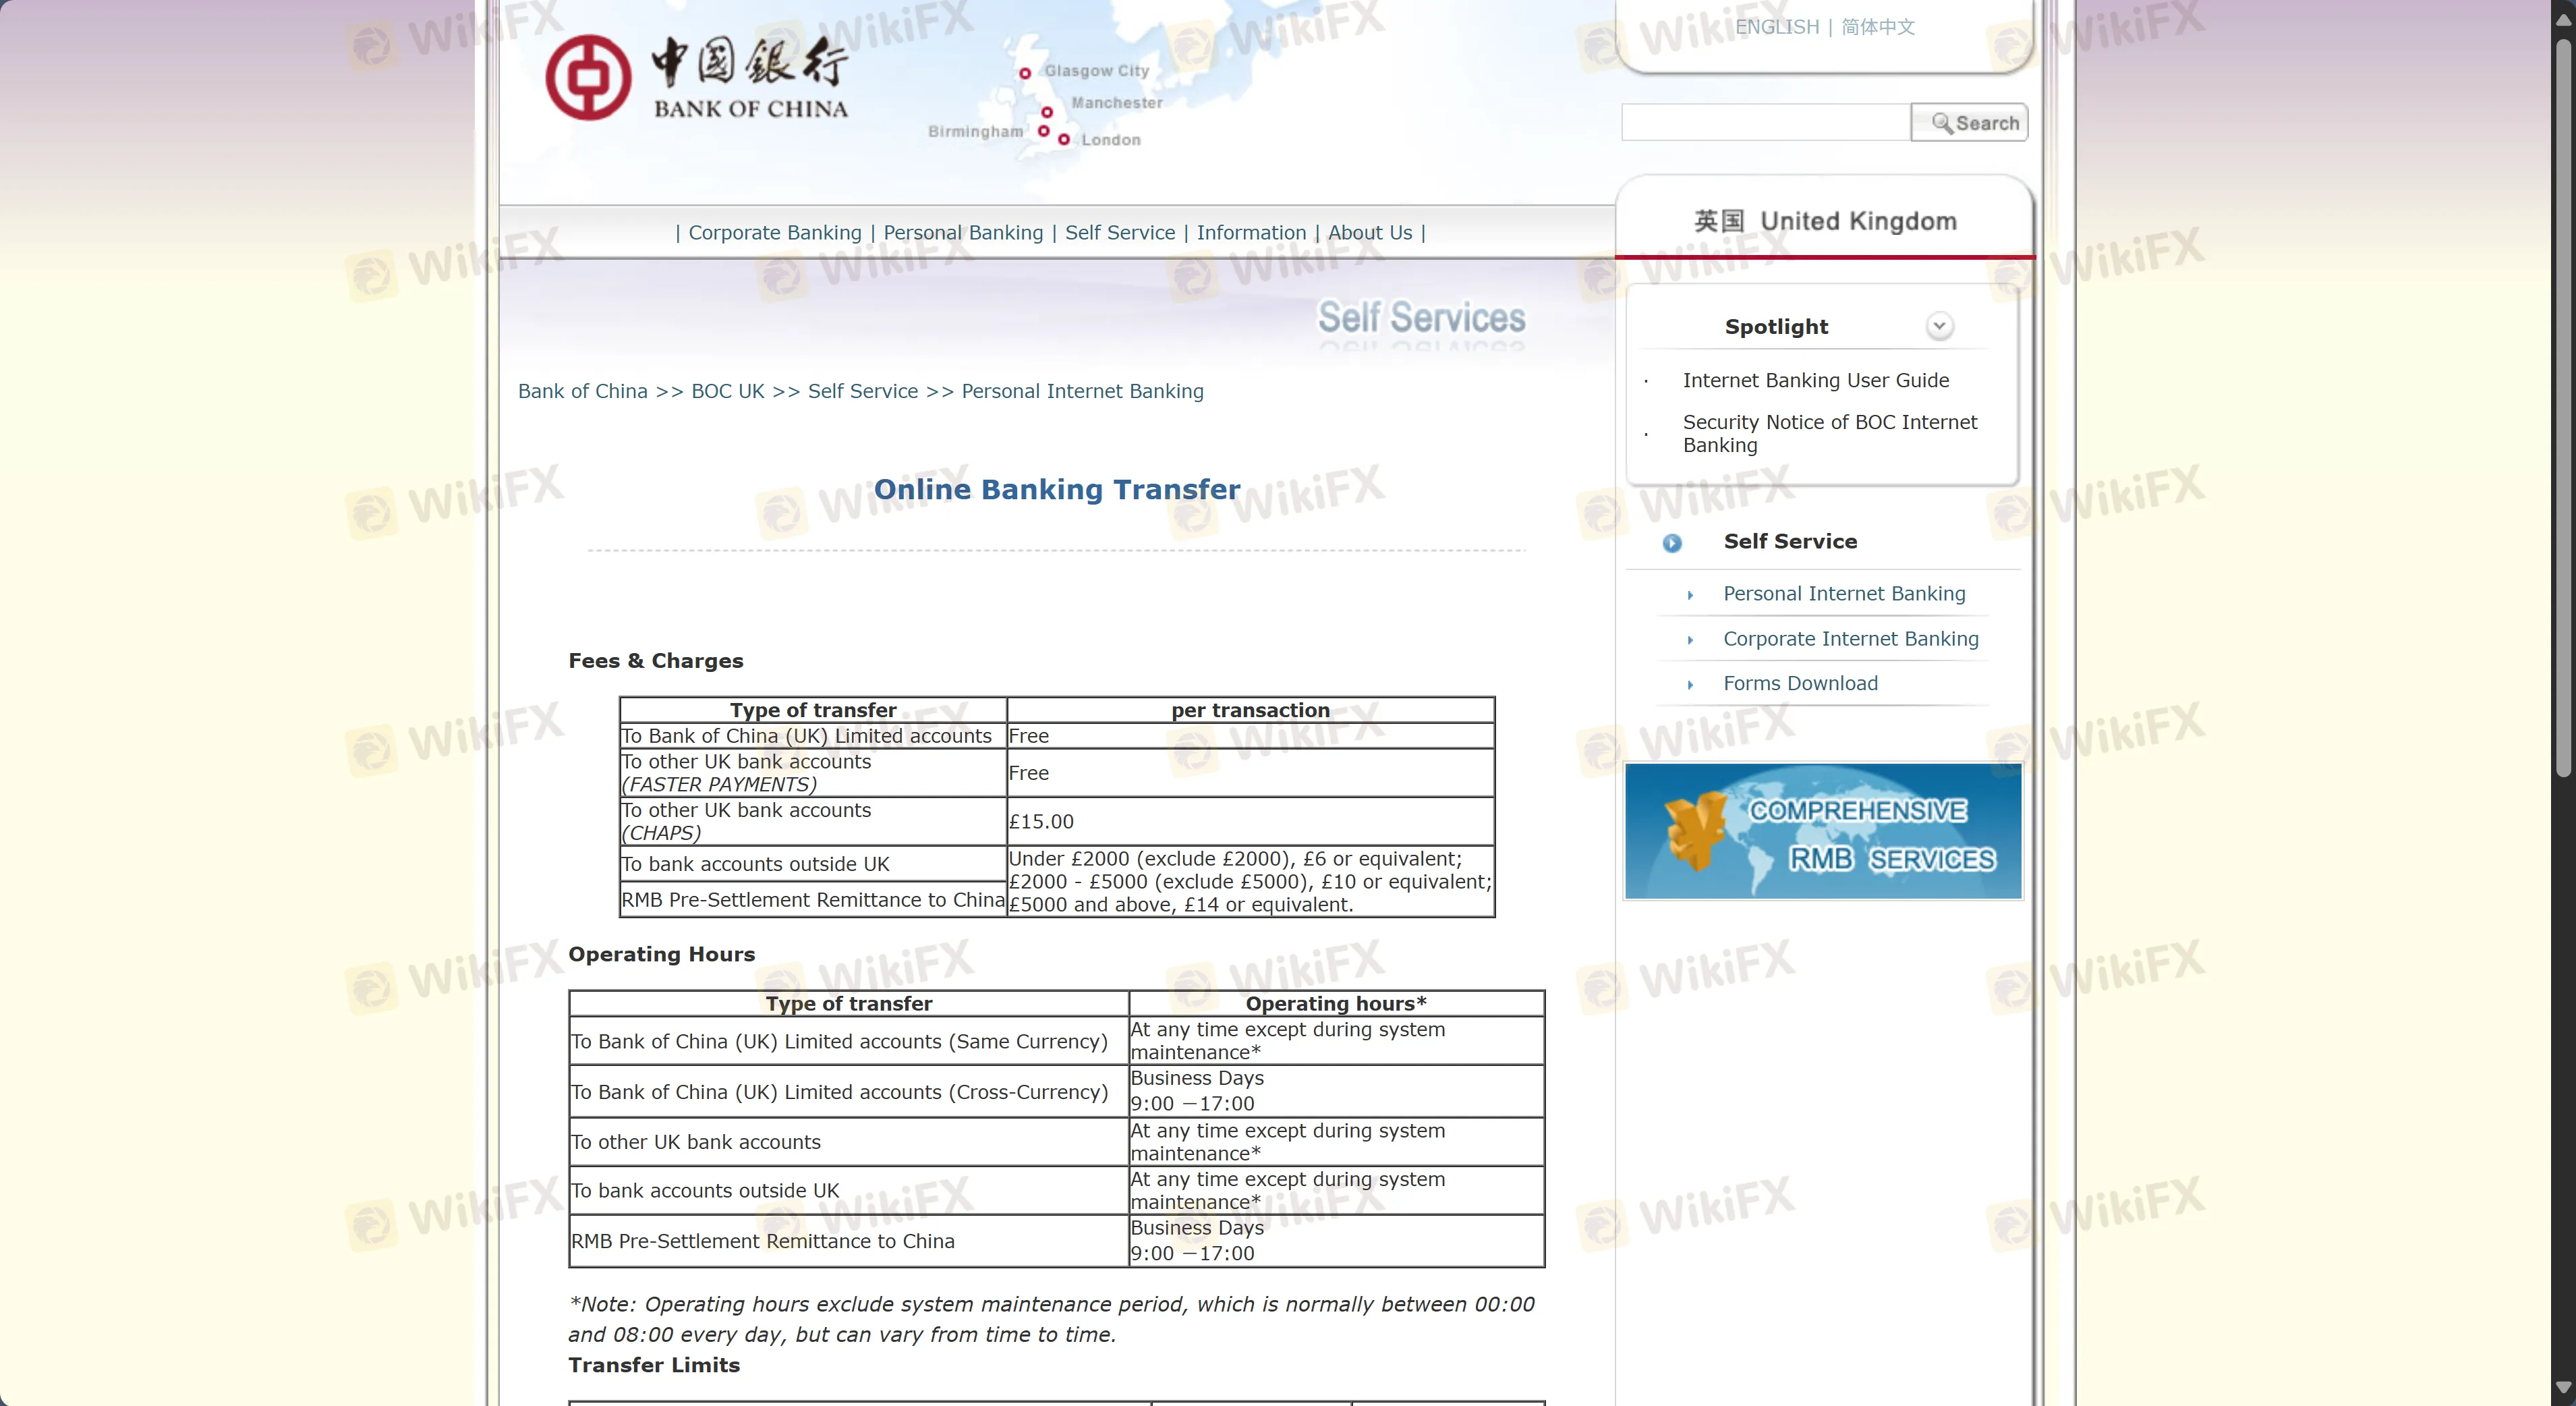Focus the search text field

[1765, 123]
